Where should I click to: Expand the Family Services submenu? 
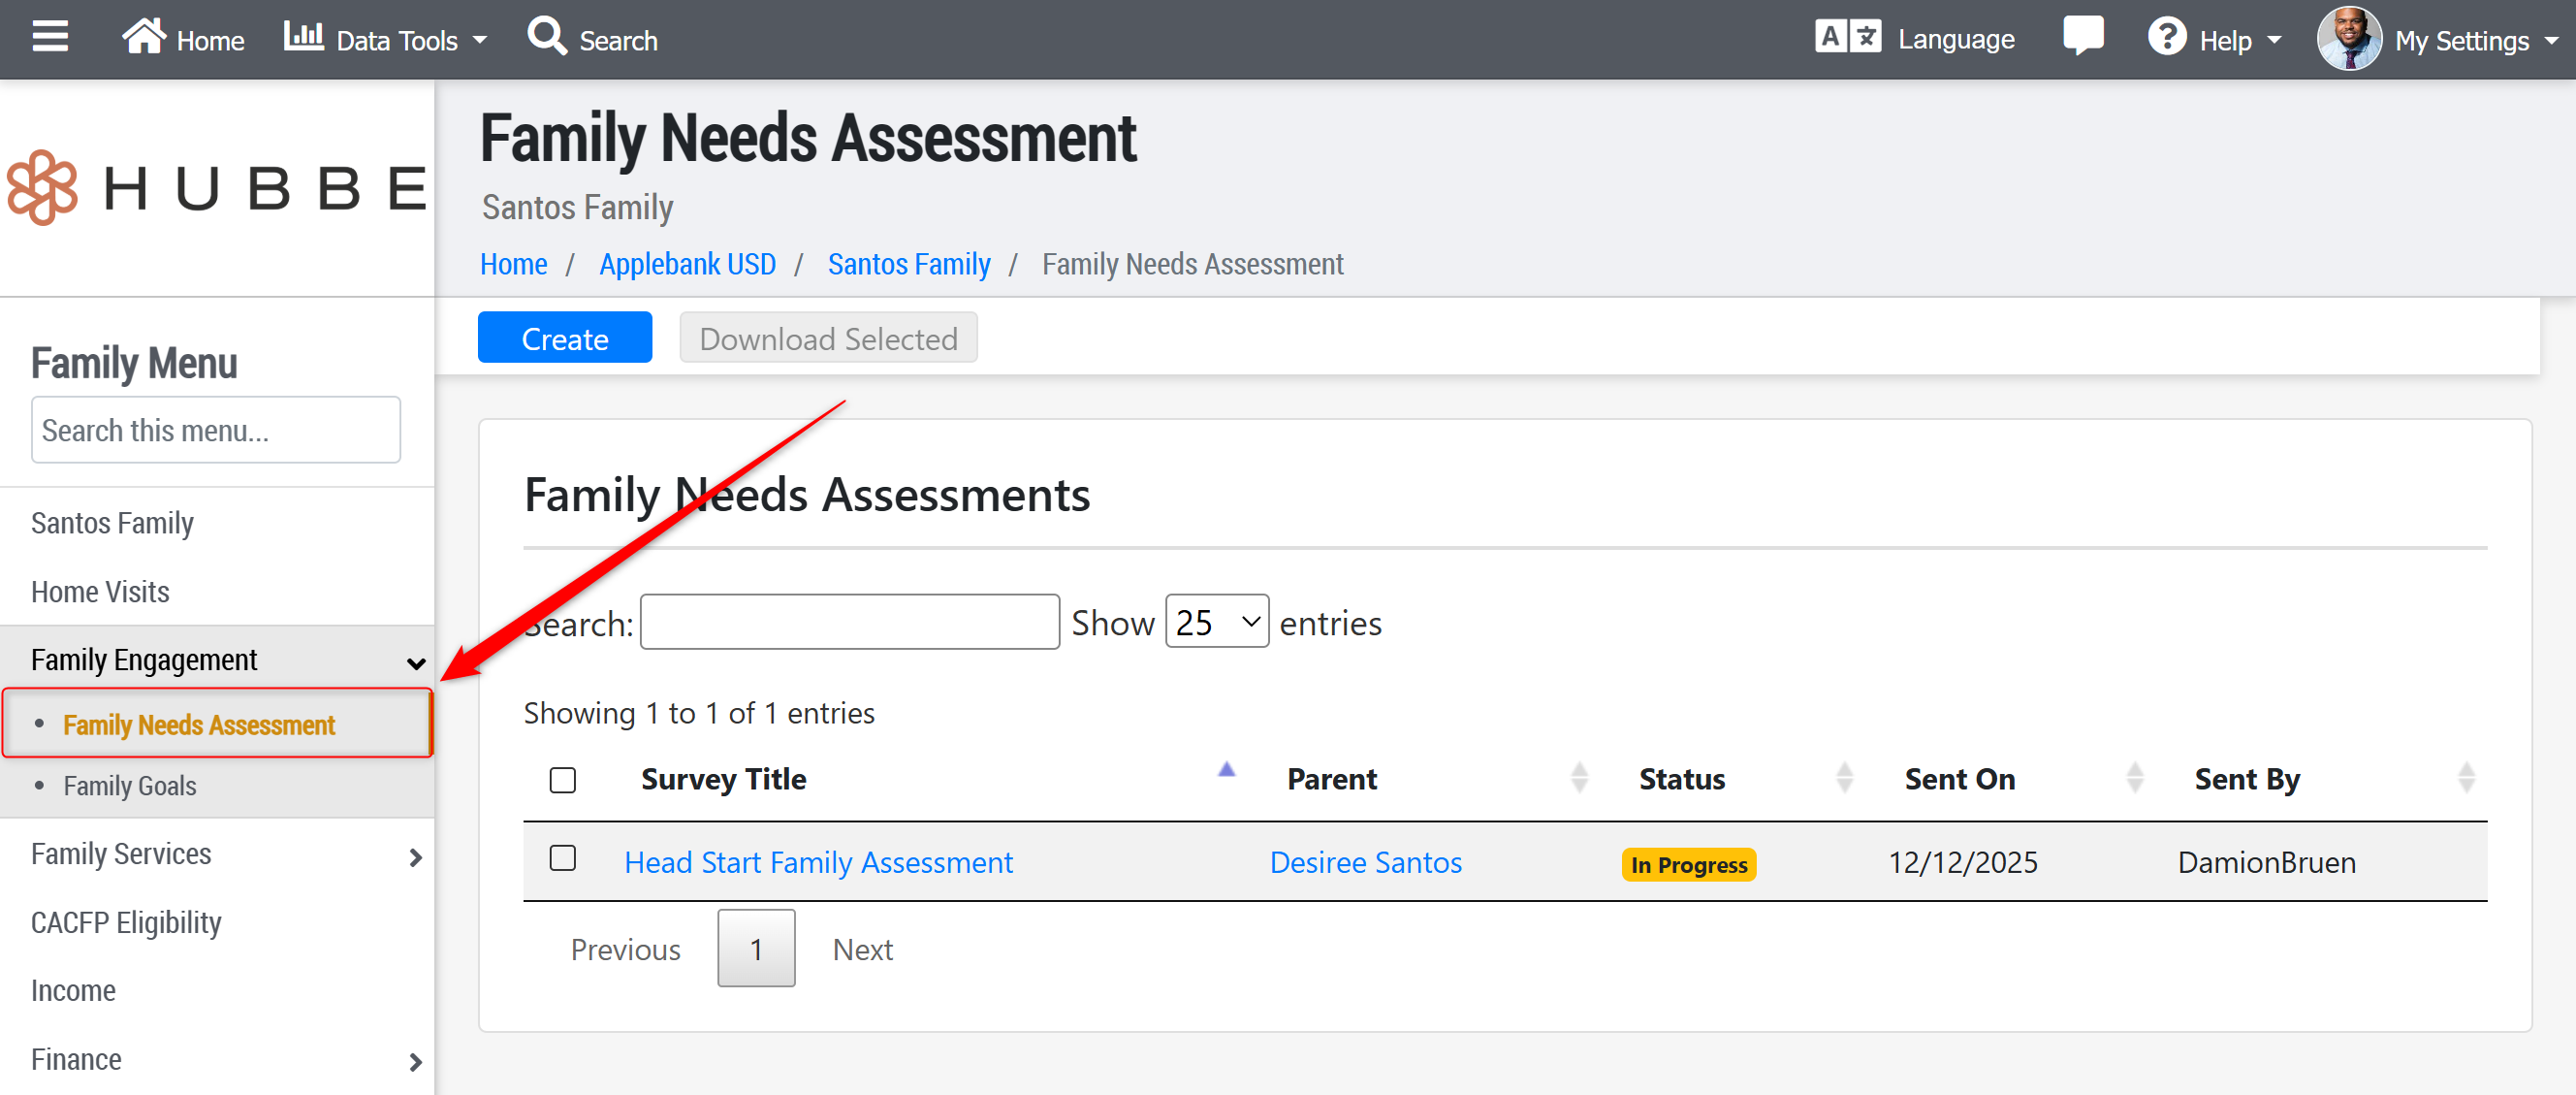click(416, 857)
